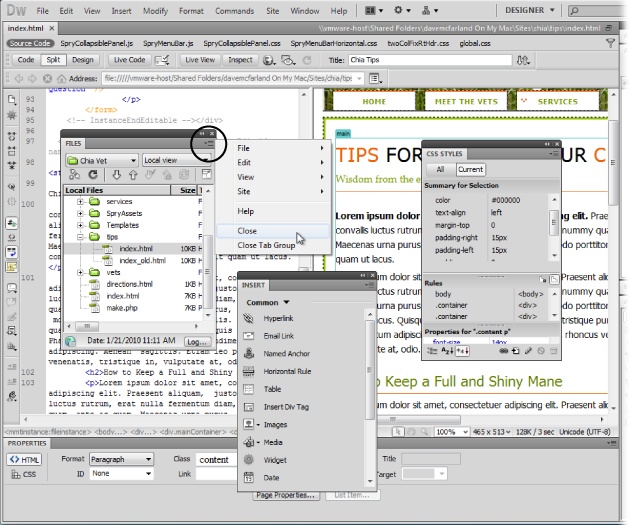Collapse tips folder in Files tree
The width and height of the screenshot is (630, 525).
(80, 237)
